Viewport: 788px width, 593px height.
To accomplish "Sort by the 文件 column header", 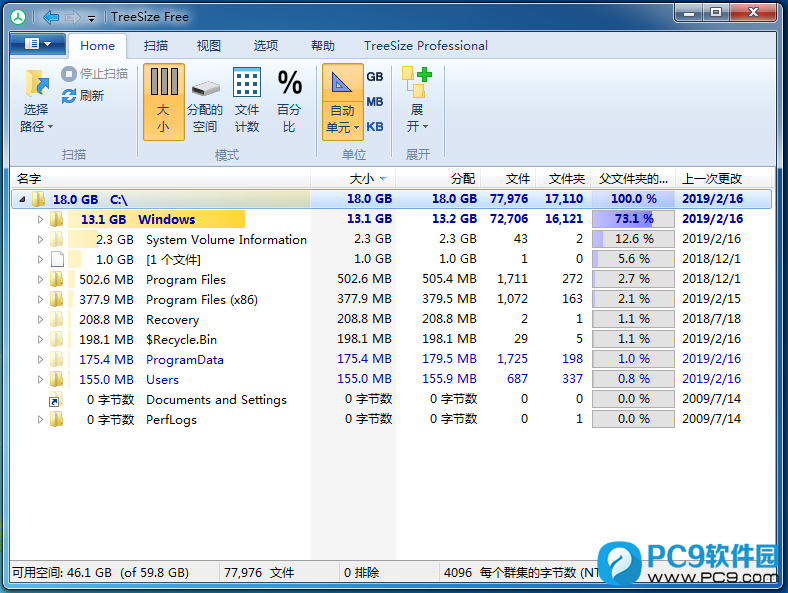I will point(508,178).
